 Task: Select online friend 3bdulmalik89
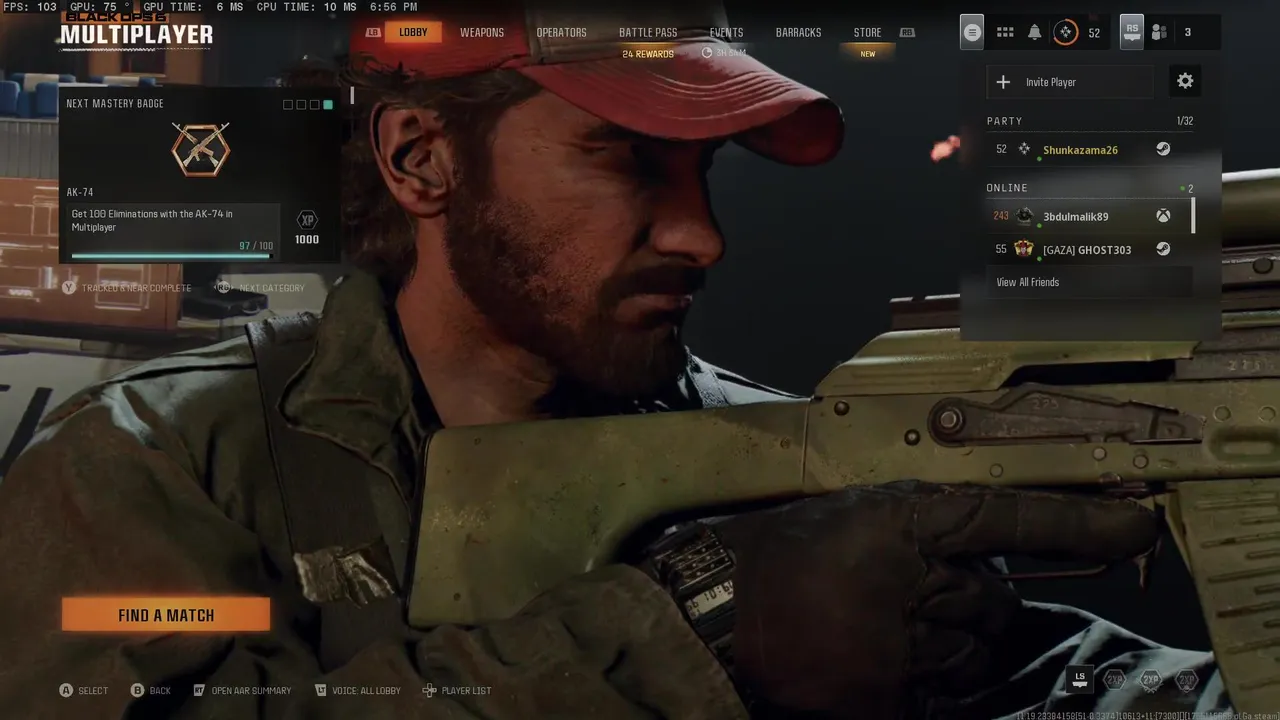[1088, 216]
